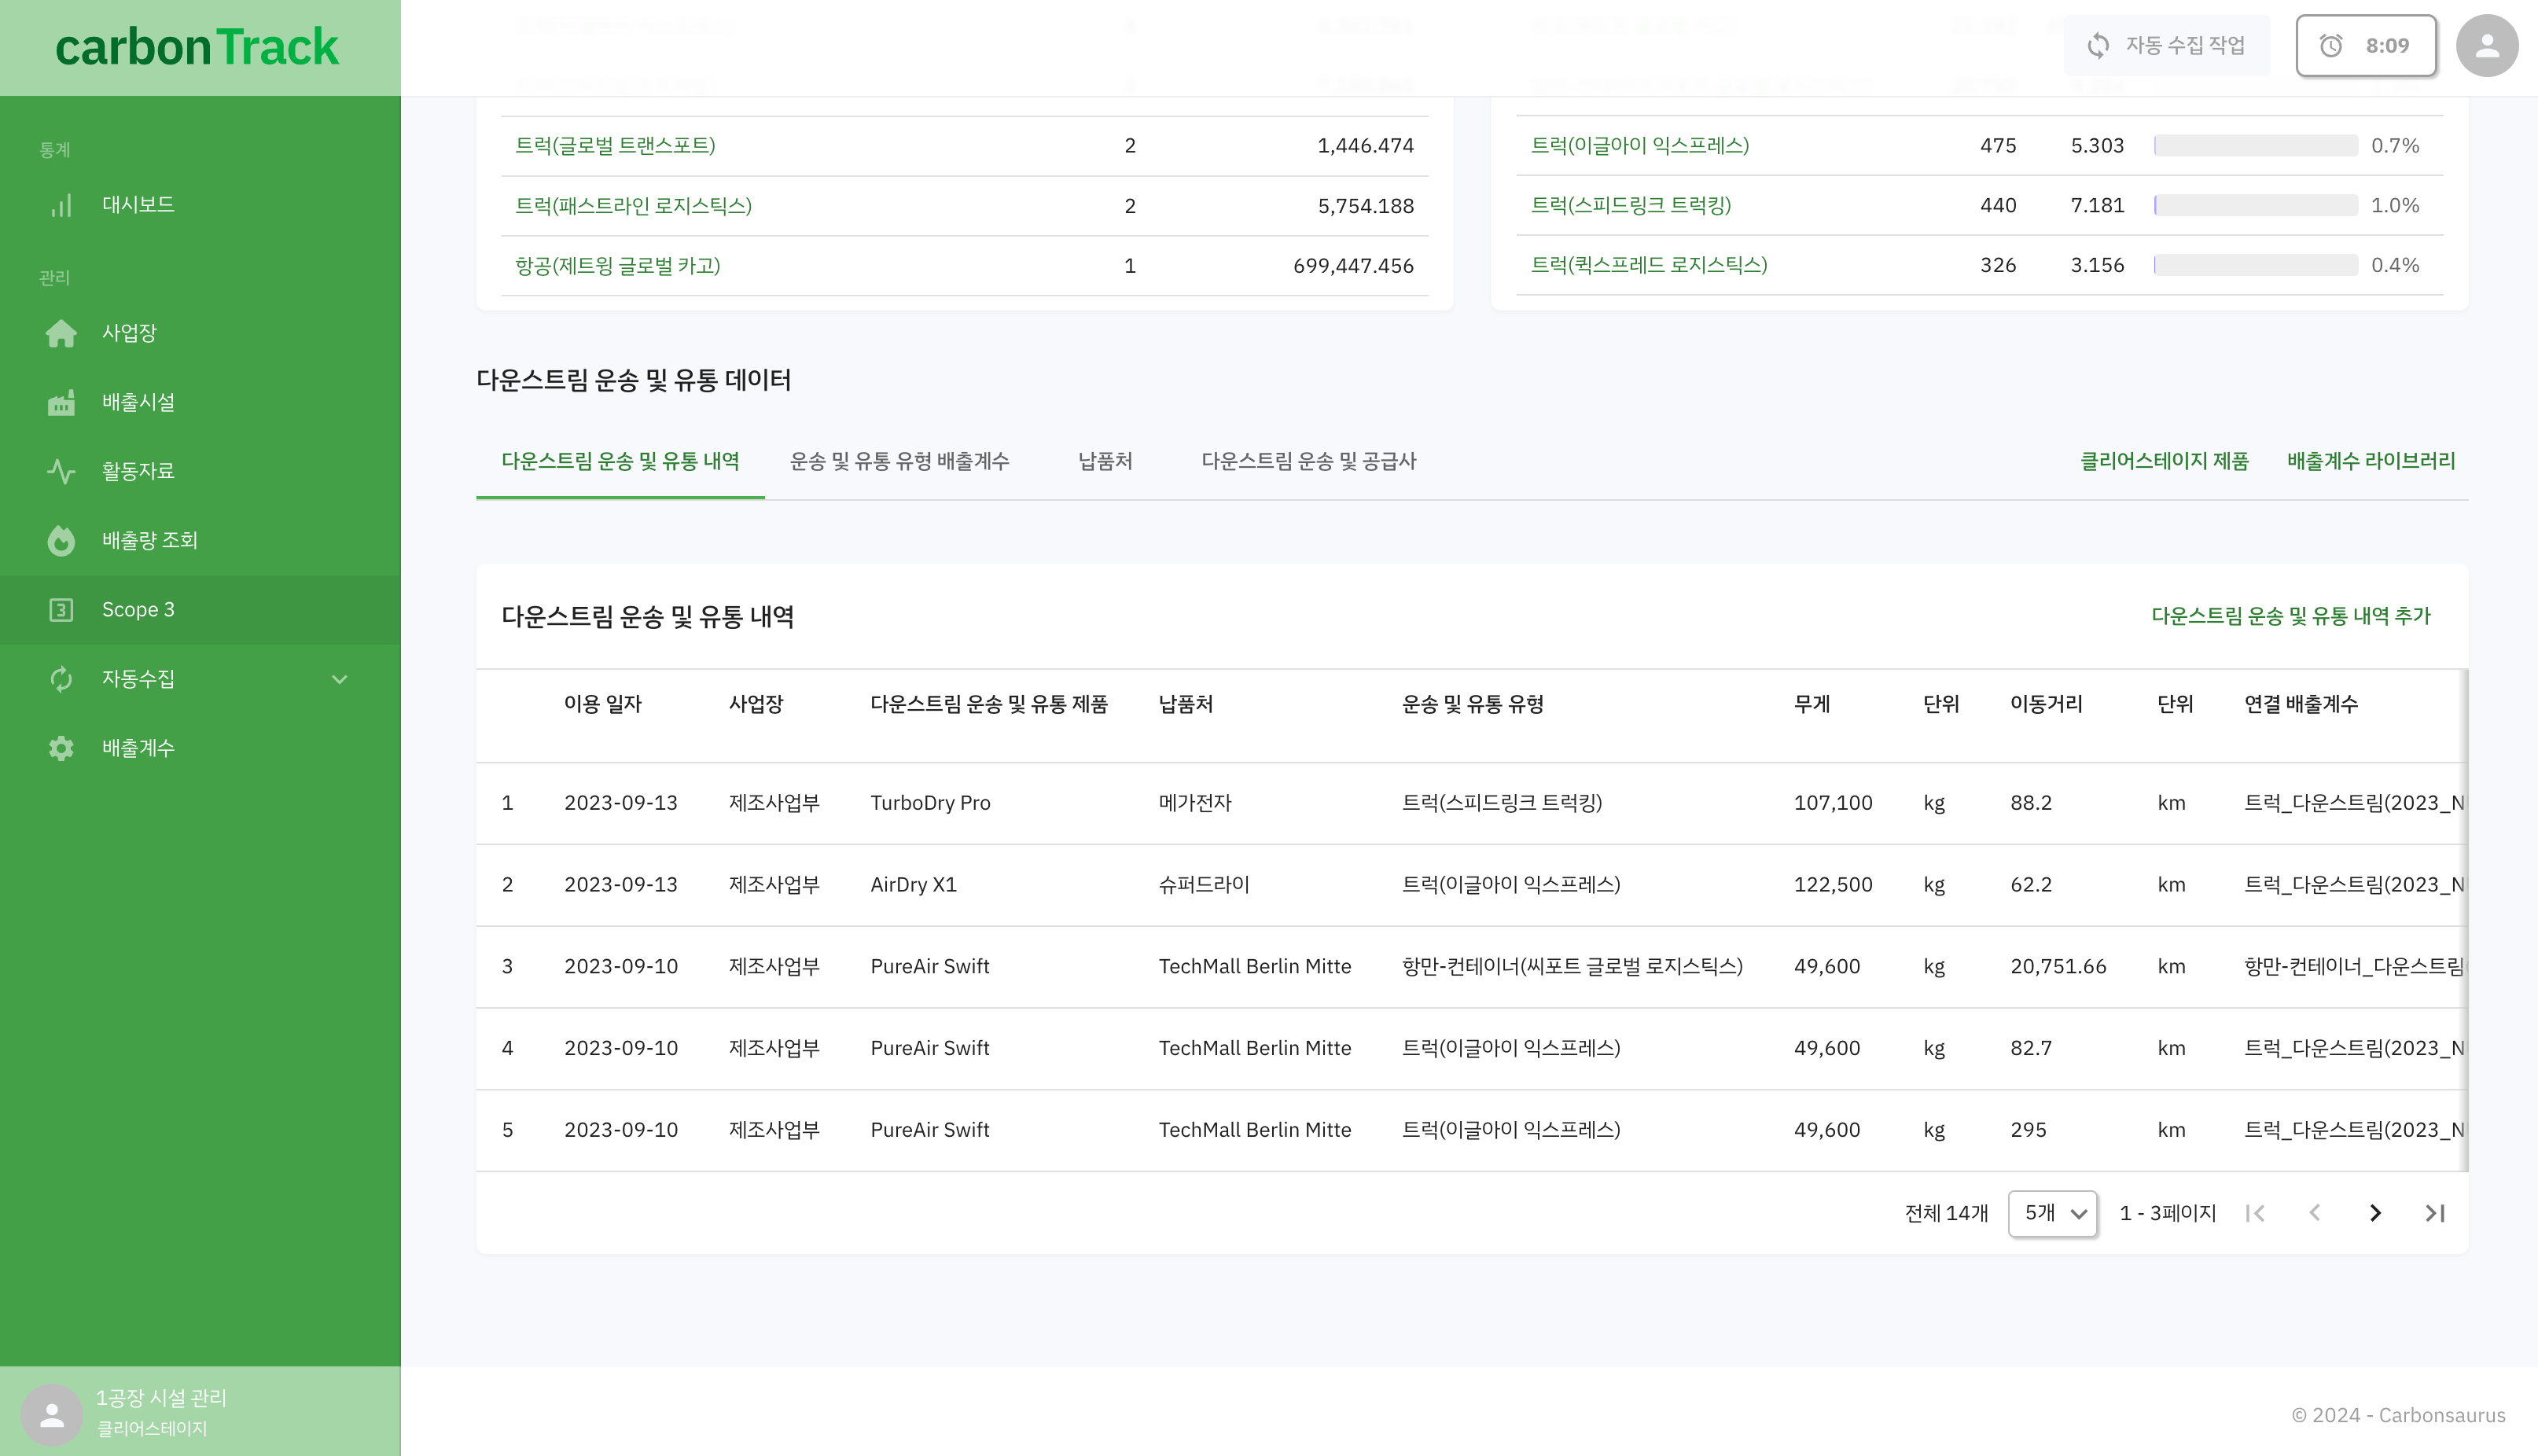Go to first page of table
The image size is (2538, 1456).
pos(2255,1213)
